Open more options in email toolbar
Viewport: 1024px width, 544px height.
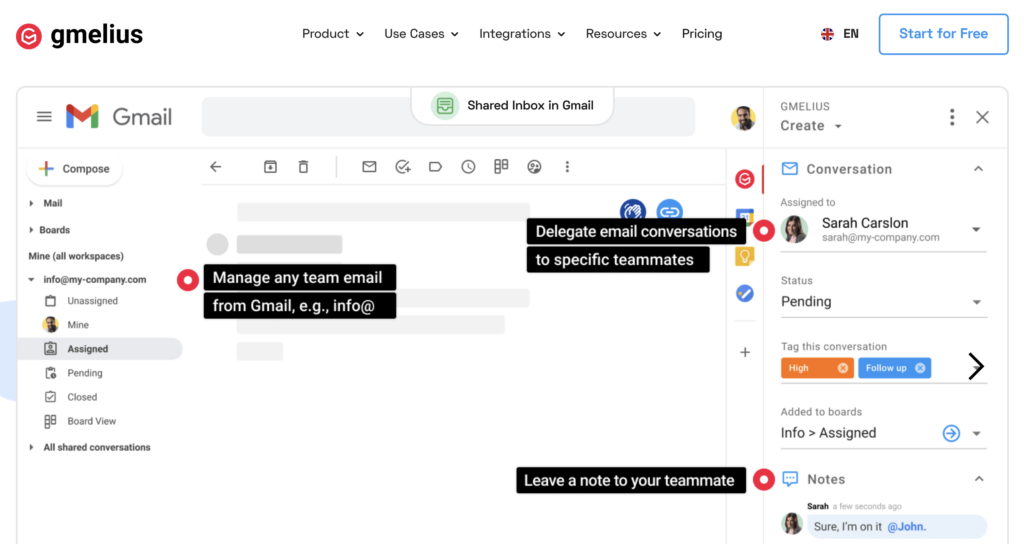click(567, 167)
